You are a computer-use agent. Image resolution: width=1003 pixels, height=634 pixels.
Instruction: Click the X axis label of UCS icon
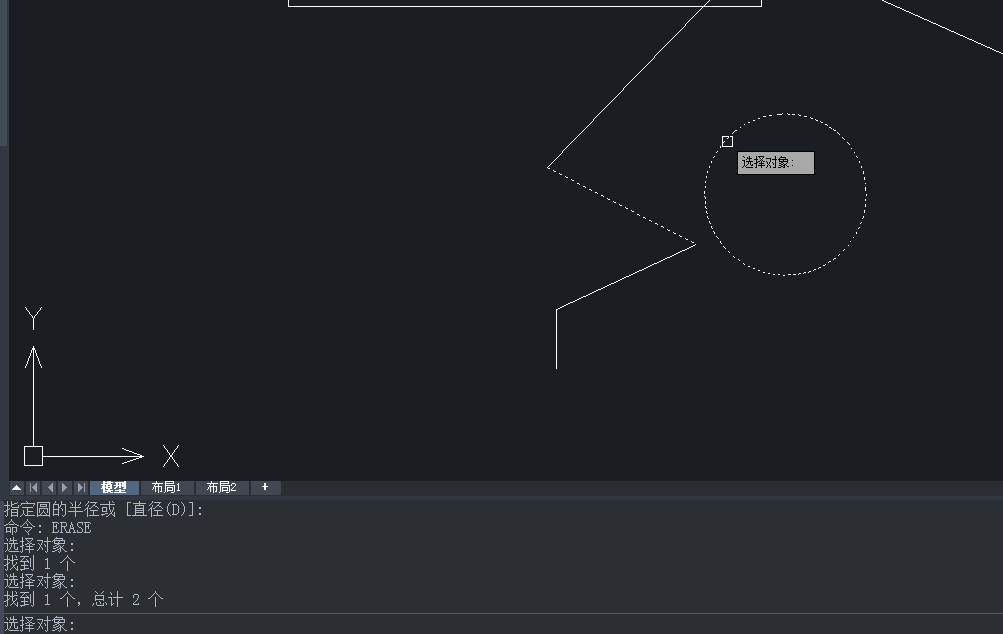(x=171, y=457)
